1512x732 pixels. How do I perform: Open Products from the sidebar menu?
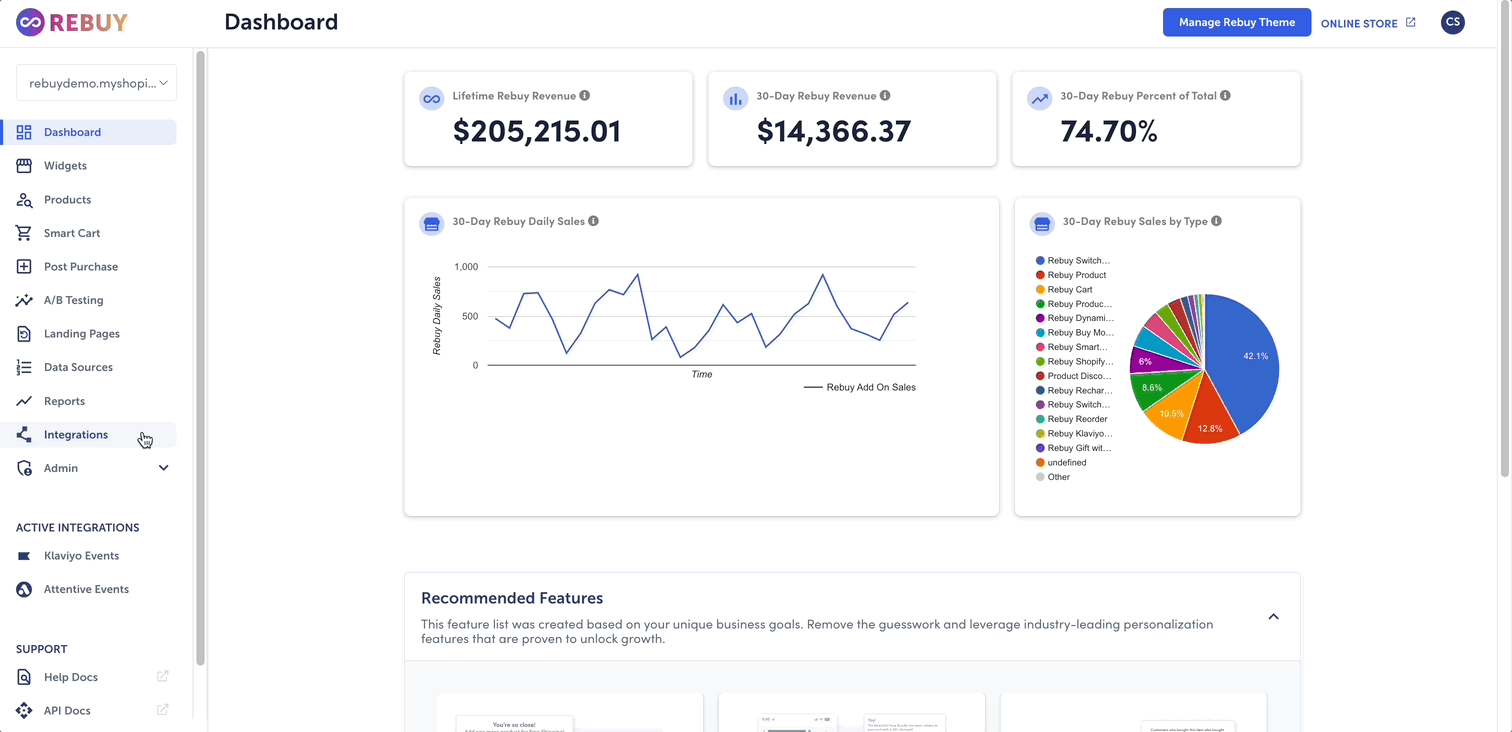25,199
